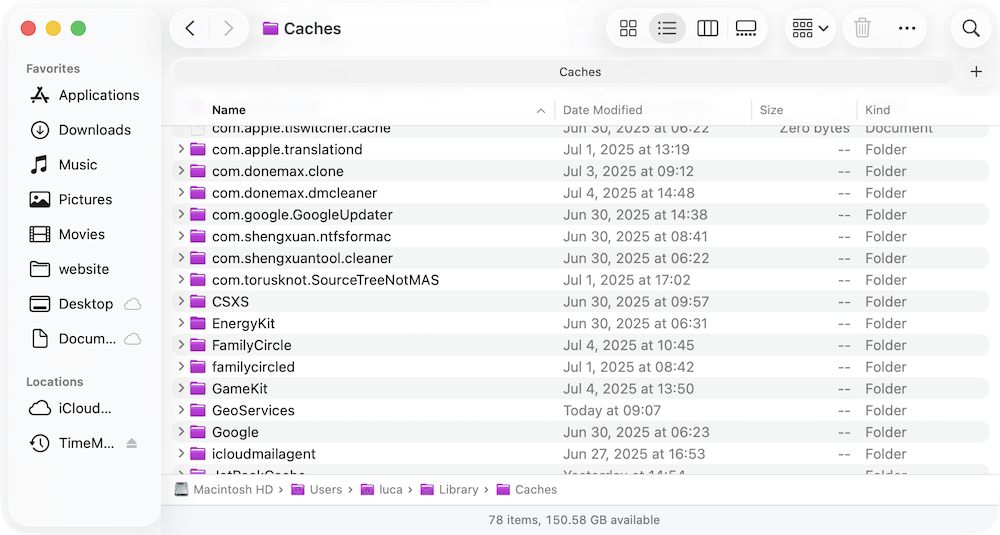The image size is (1000, 535).
Task: Expand the com.shengxuan.ntfsformac folder
Action: [181, 236]
